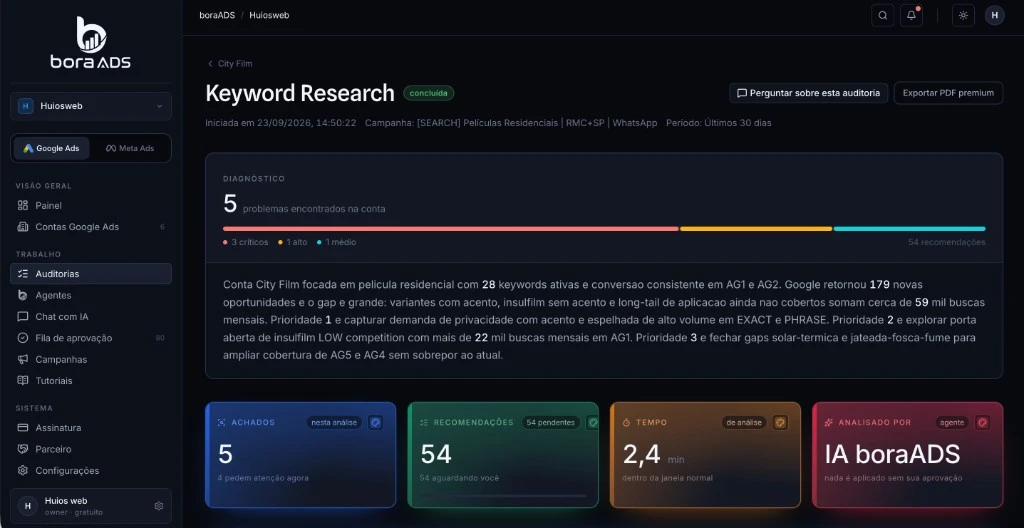Toggle the light/dark theme sun icon
Viewport: 1024px width, 528px height.
pyautogui.click(x=963, y=16)
